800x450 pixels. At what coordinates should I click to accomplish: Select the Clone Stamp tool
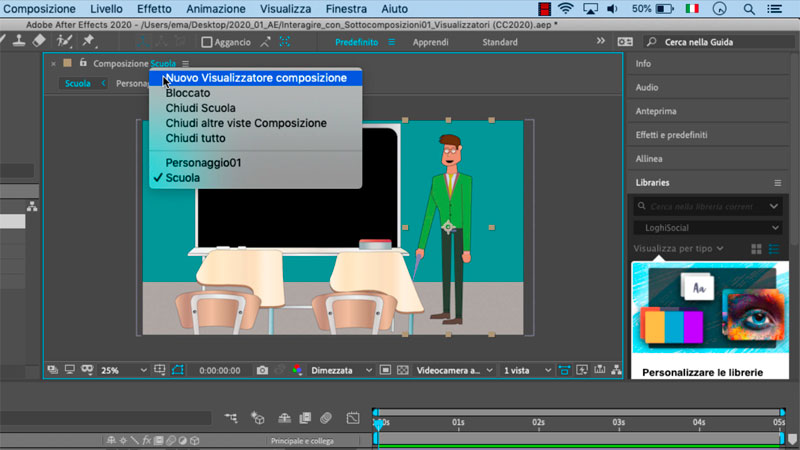click(19, 41)
